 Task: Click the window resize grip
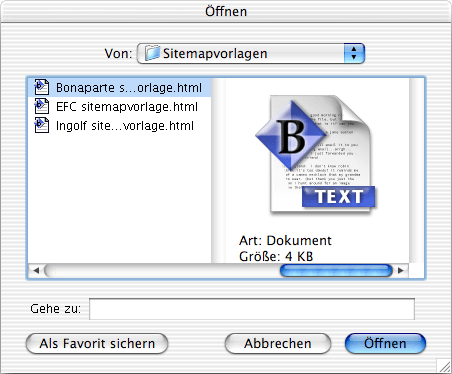coord(444,366)
